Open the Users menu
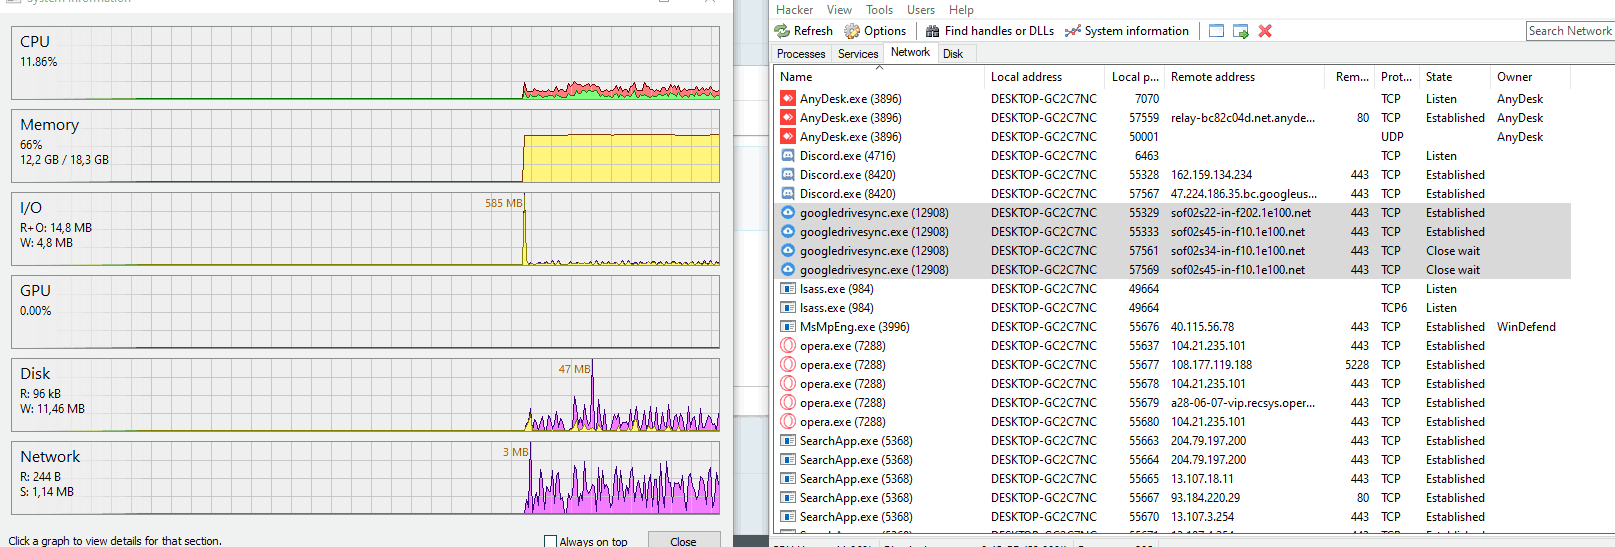1615x547 pixels. (921, 10)
